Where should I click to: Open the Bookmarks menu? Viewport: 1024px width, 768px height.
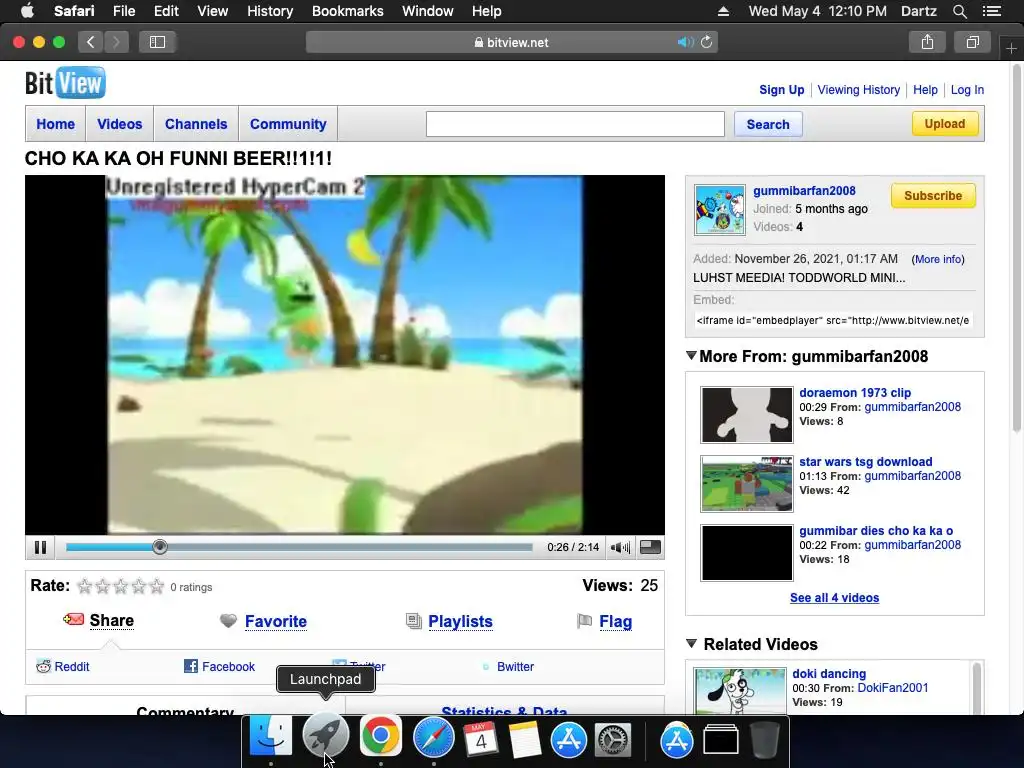coord(347,11)
